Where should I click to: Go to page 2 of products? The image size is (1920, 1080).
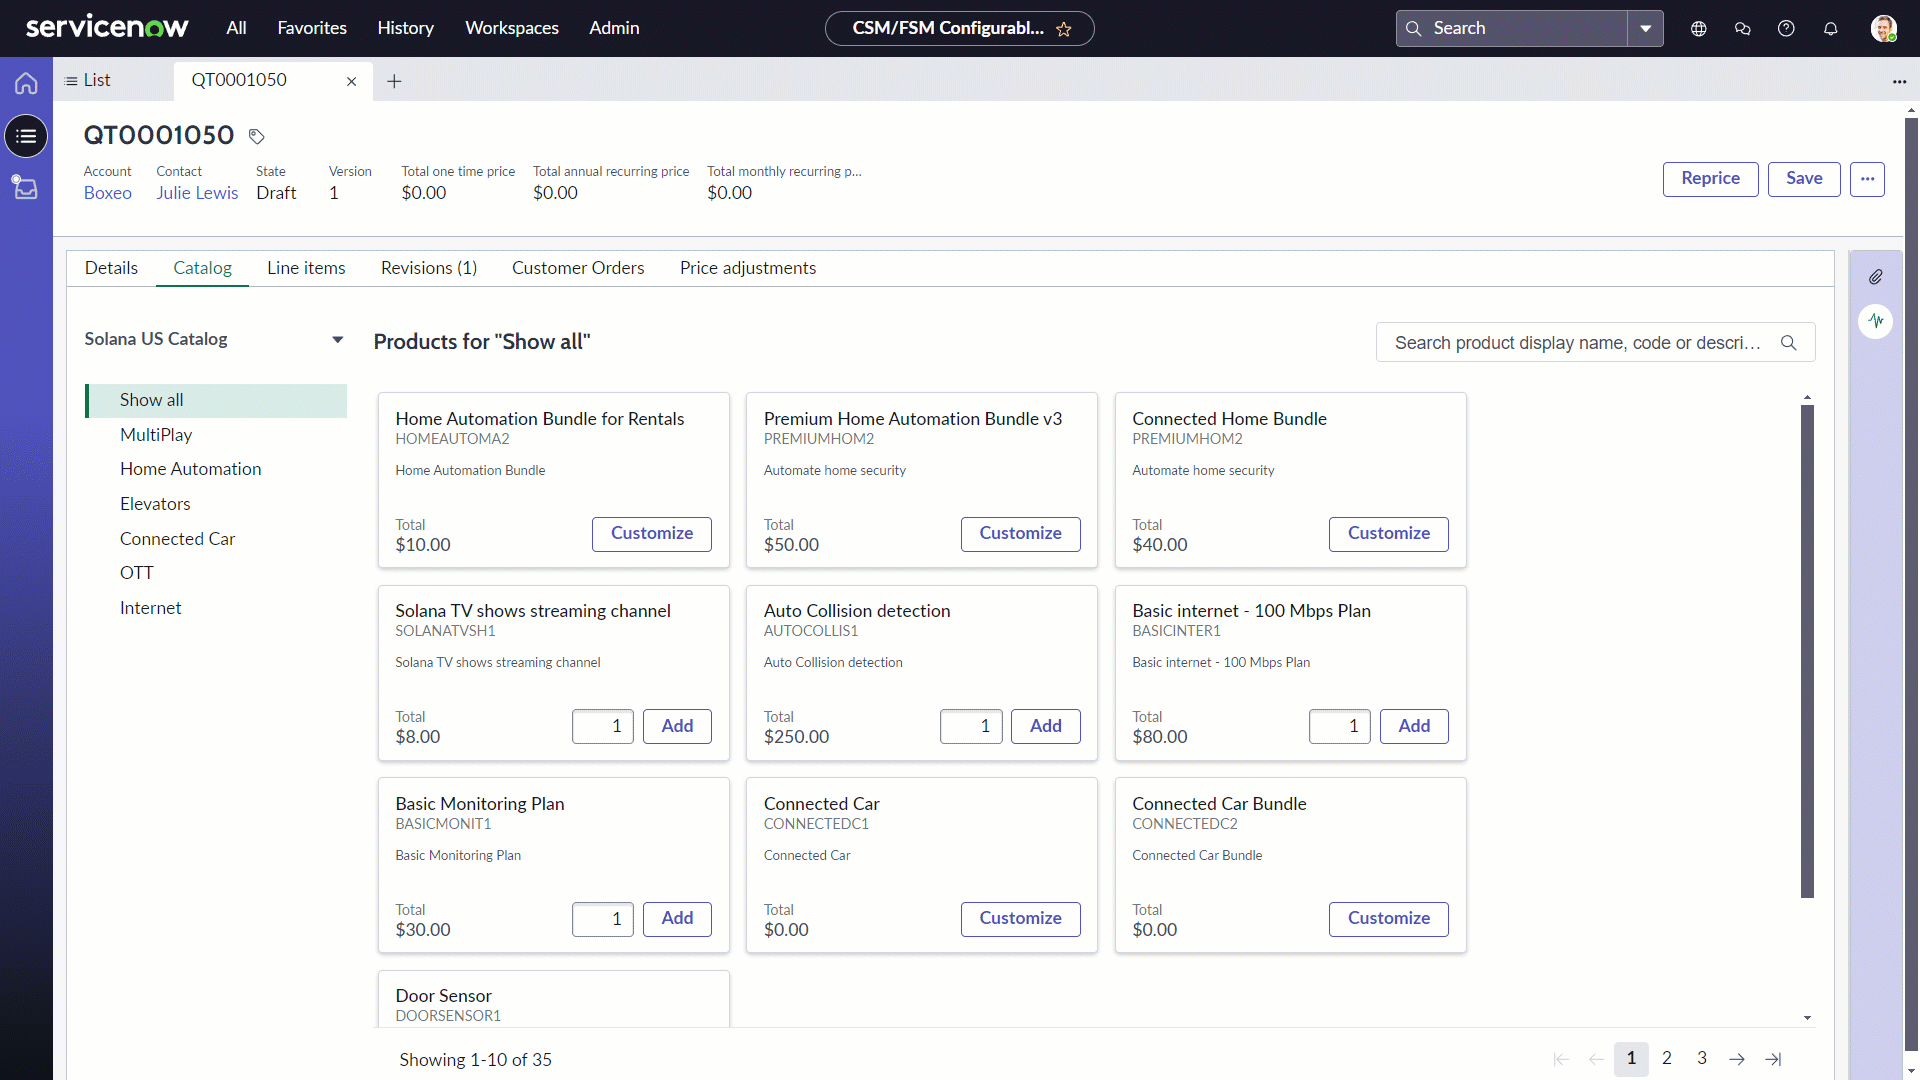(1667, 1059)
